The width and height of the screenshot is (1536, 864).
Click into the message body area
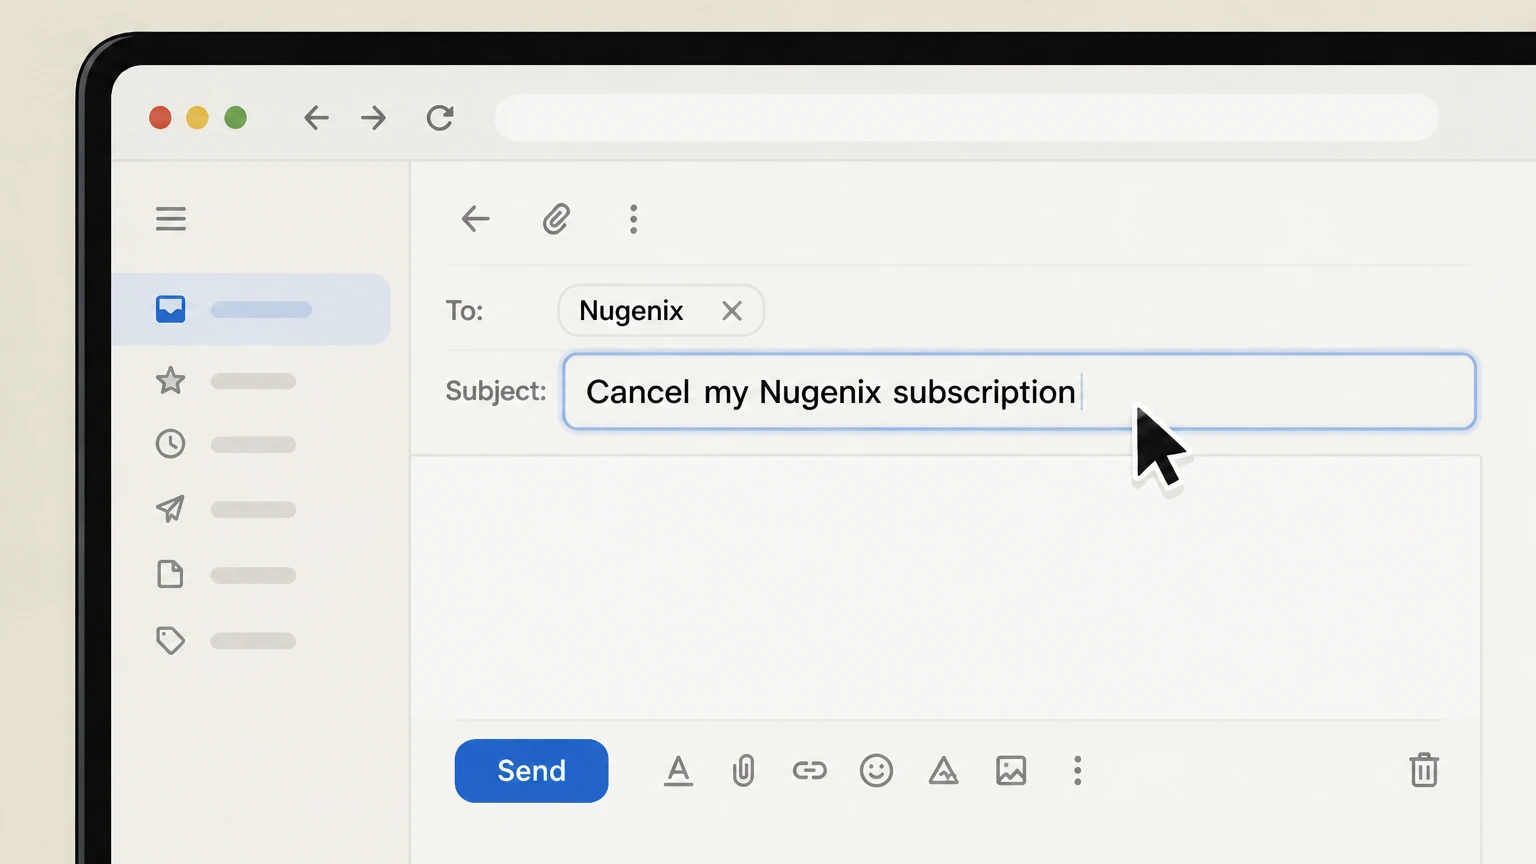coord(946,588)
